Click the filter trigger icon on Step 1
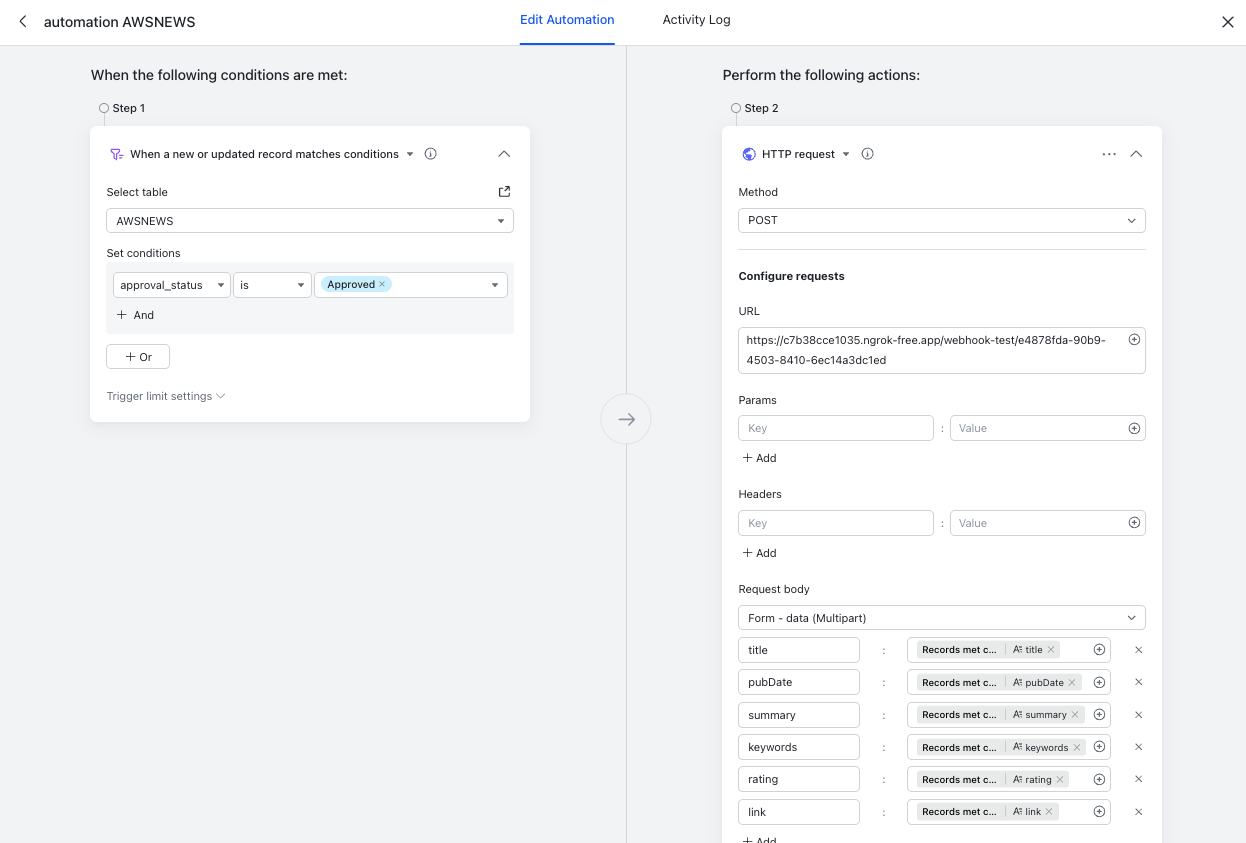The height and width of the screenshot is (843, 1246). (117, 153)
